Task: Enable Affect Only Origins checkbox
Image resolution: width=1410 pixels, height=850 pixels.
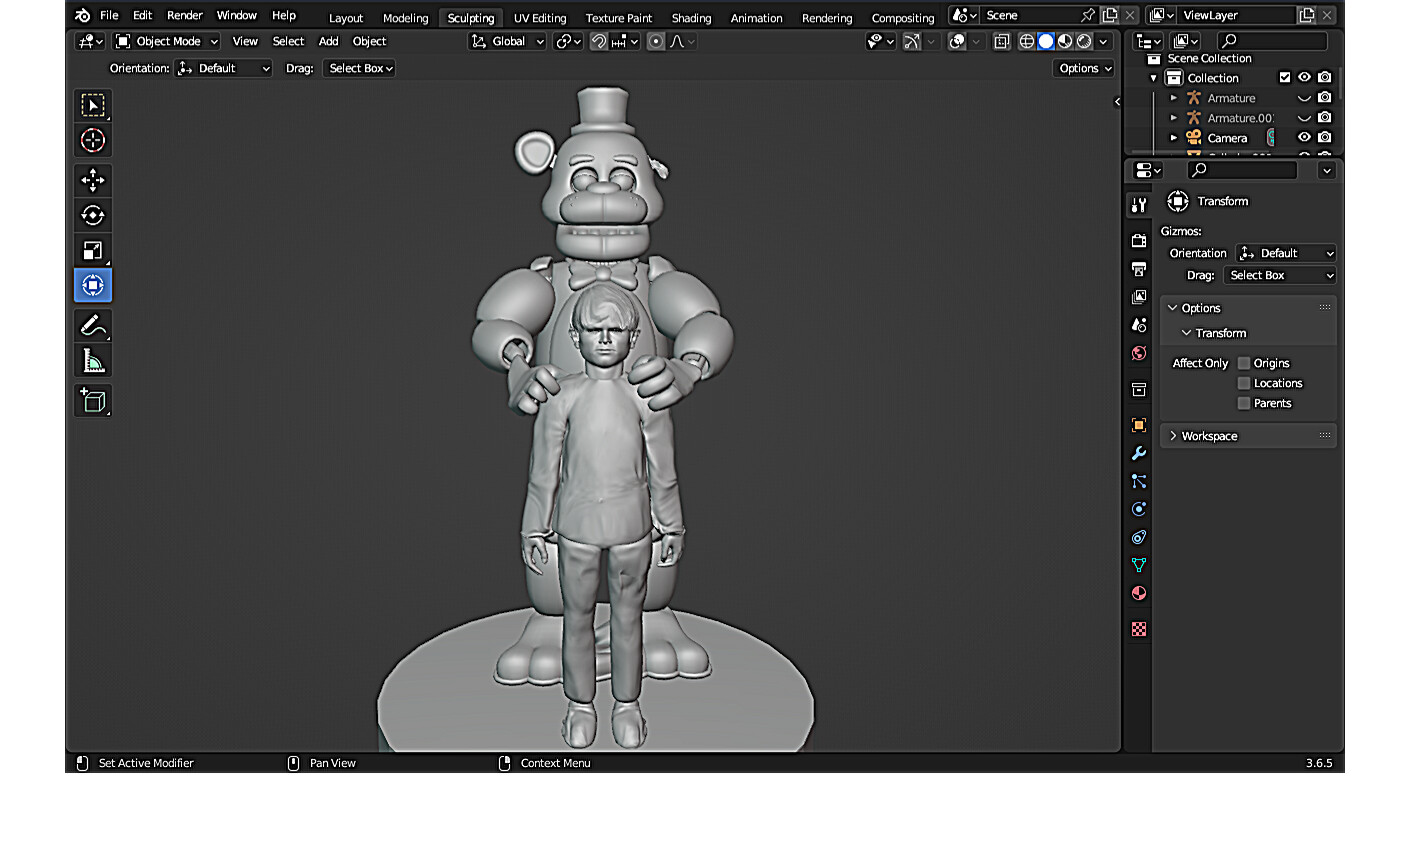Action: coord(1244,363)
